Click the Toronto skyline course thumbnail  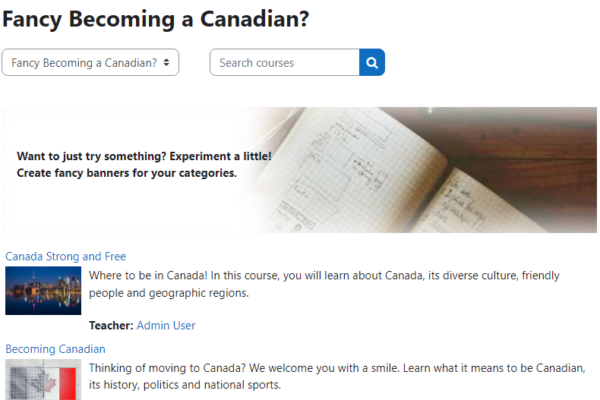[x=43, y=290]
